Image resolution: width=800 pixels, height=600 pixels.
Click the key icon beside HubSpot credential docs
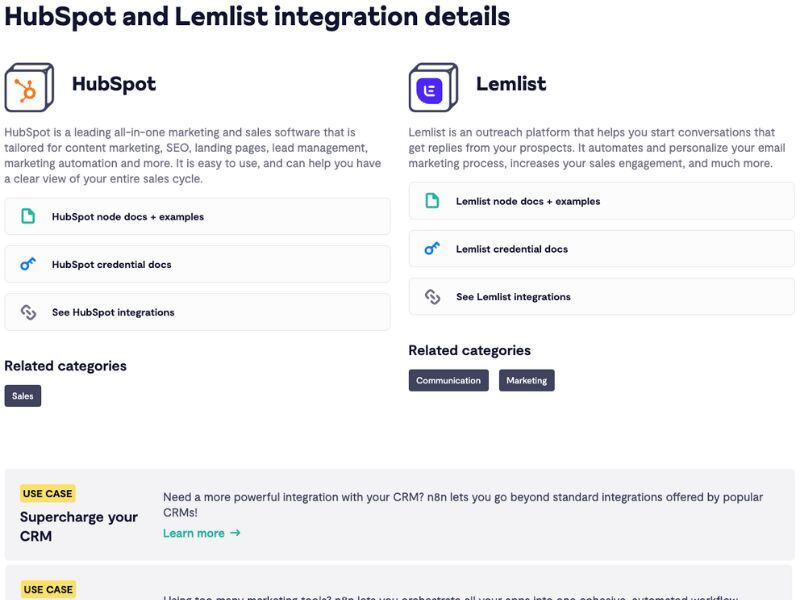click(28, 264)
